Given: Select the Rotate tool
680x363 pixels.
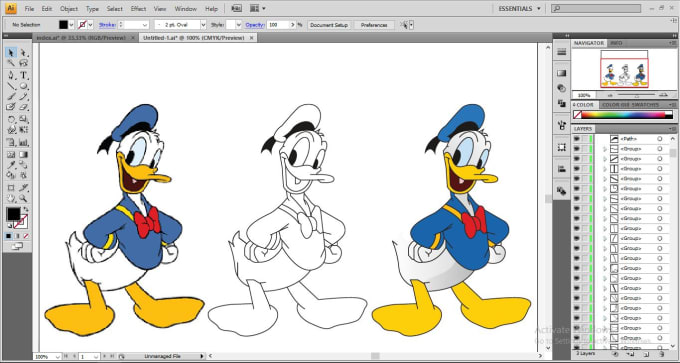Looking at the screenshot, I should [x=11, y=119].
